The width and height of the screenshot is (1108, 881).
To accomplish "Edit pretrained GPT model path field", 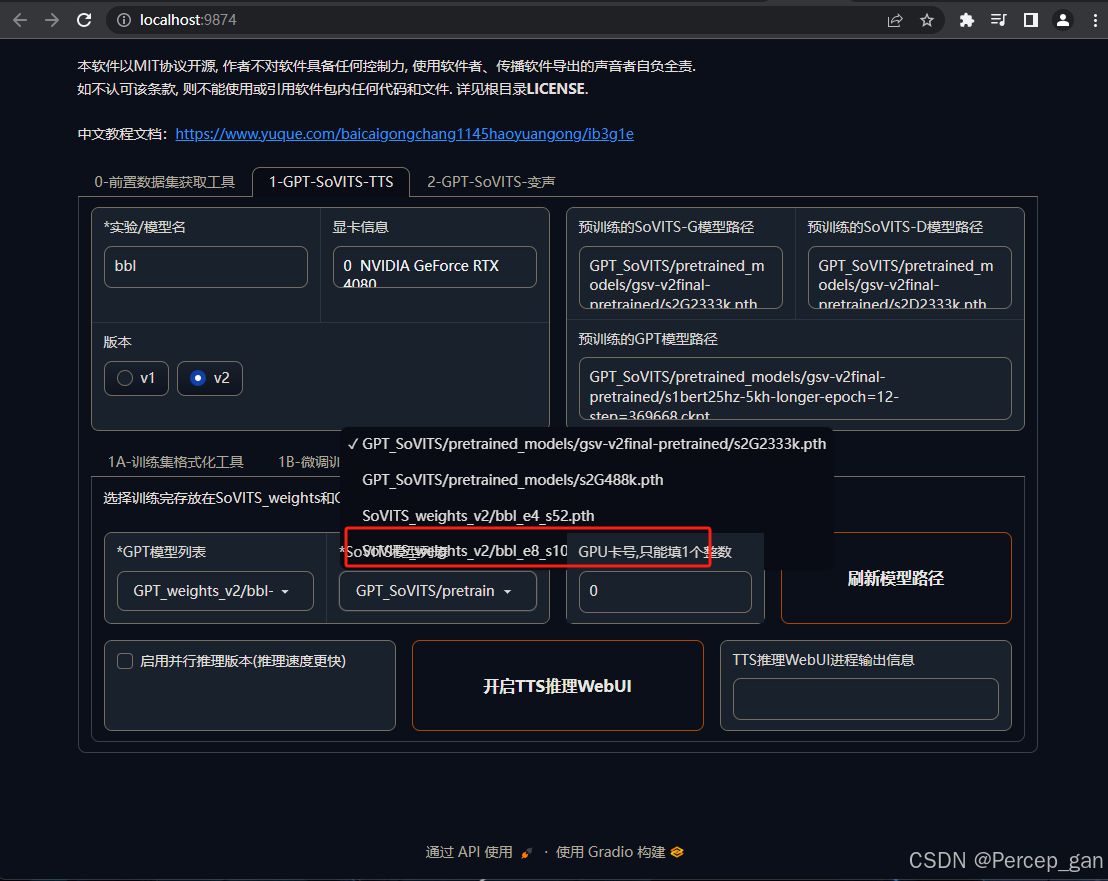I will tap(795, 388).
